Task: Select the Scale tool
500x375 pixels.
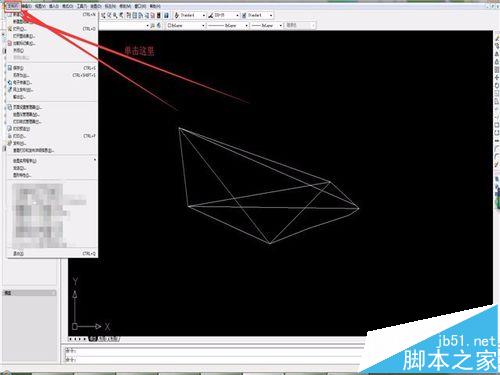Action: pyautogui.click(x=497, y=93)
